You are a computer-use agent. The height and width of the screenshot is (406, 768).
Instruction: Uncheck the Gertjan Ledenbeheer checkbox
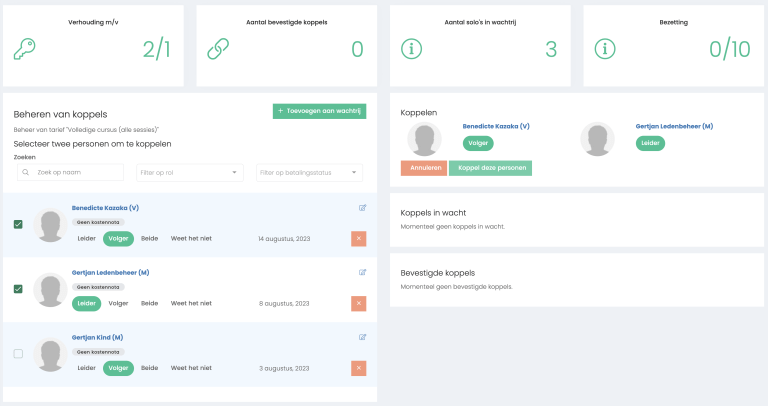[18, 289]
